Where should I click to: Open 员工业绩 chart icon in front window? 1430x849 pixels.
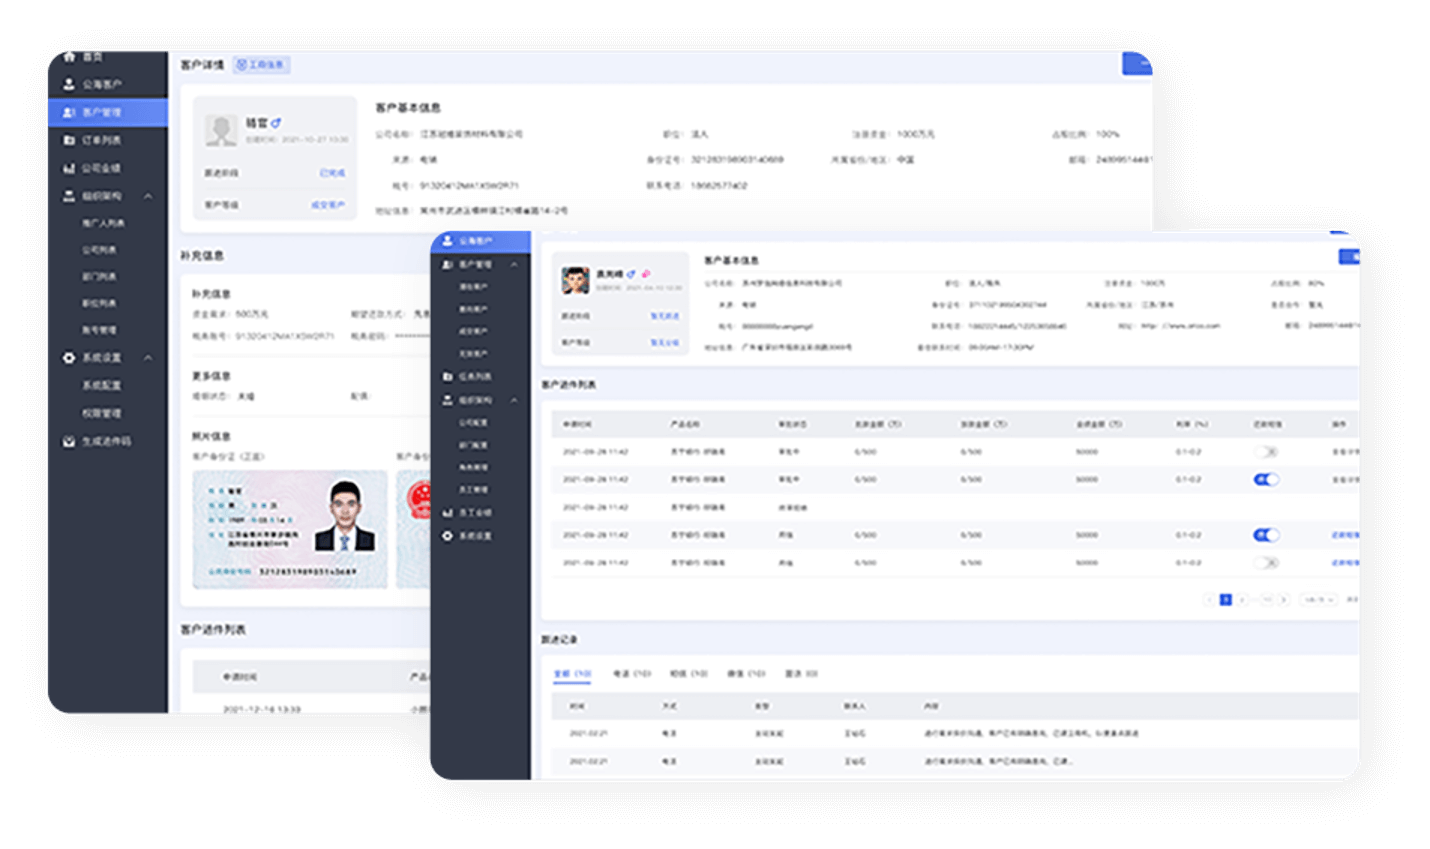pyautogui.click(x=448, y=512)
